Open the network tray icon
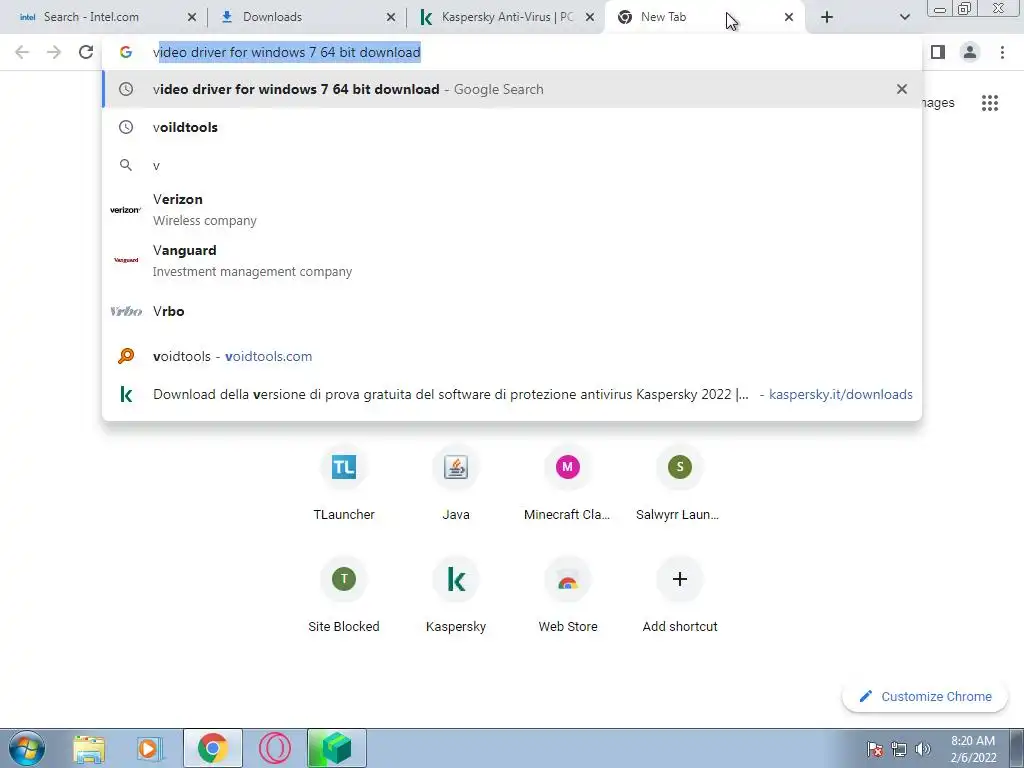This screenshot has width=1024, height=768. click(899, 749)
